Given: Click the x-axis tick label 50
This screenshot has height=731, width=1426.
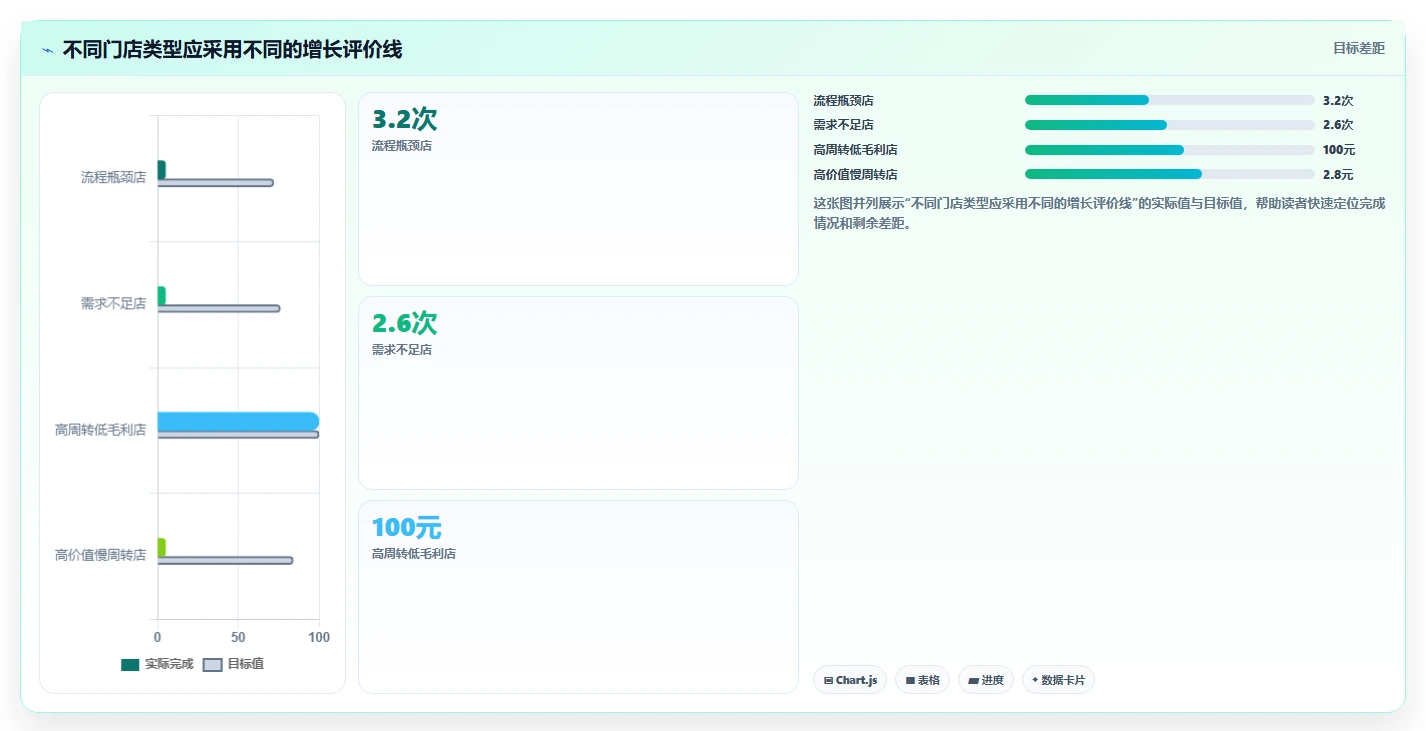Looking at the screenshot, I should [238, 637].
